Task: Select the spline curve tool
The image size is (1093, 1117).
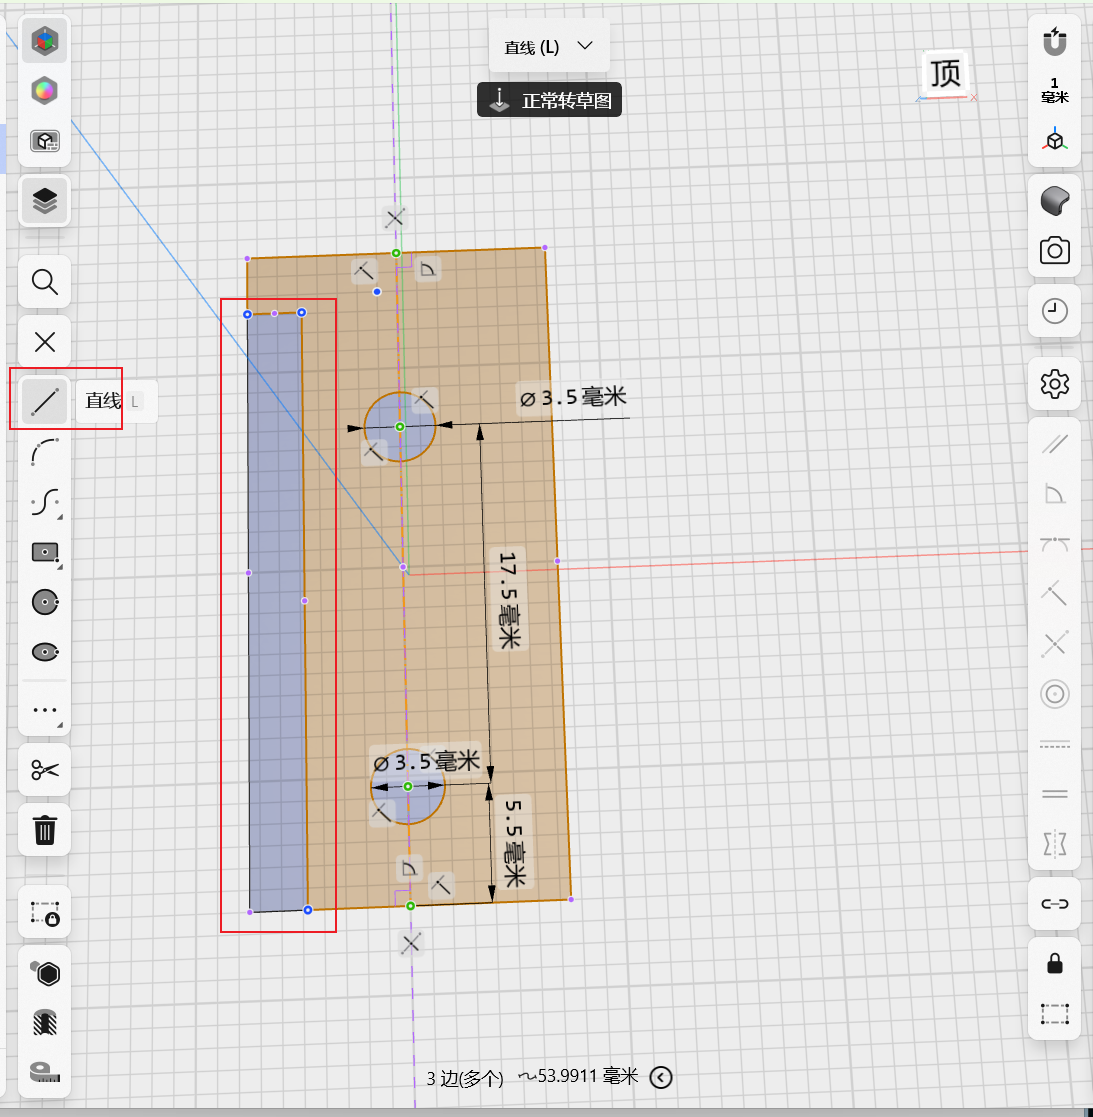Action: [44, 502]
